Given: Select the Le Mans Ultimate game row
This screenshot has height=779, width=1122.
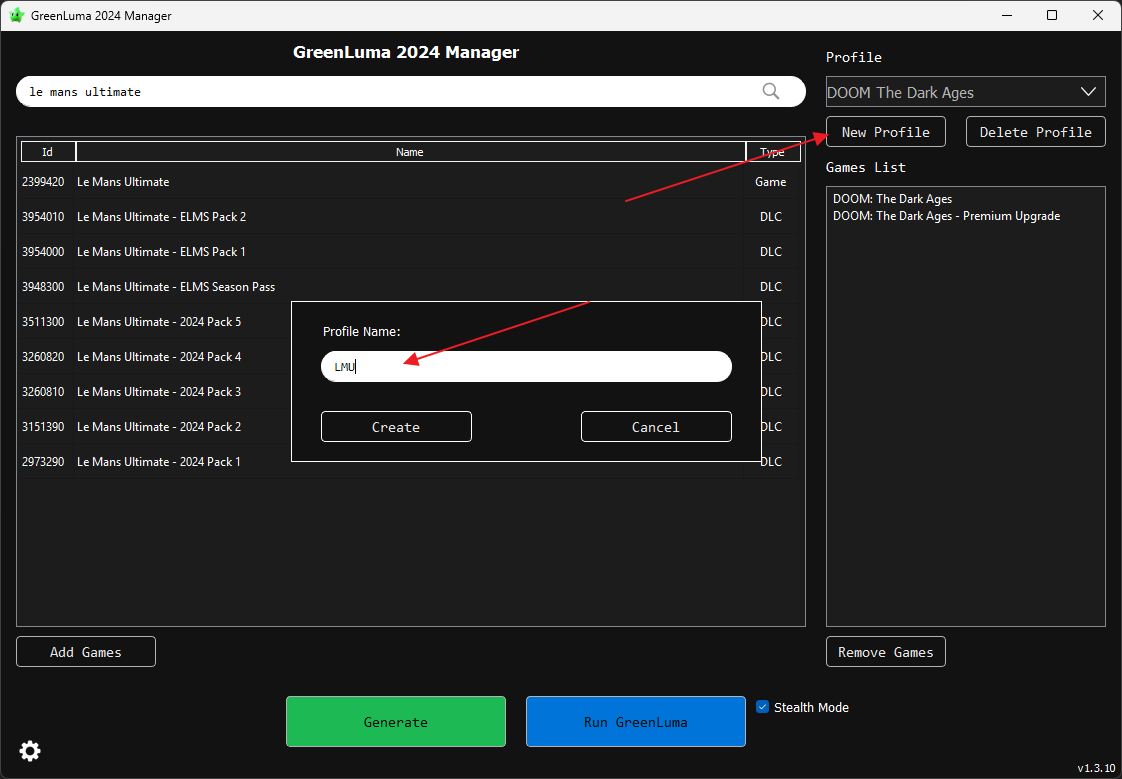Looking at the screenshot, I should [123, 182].
